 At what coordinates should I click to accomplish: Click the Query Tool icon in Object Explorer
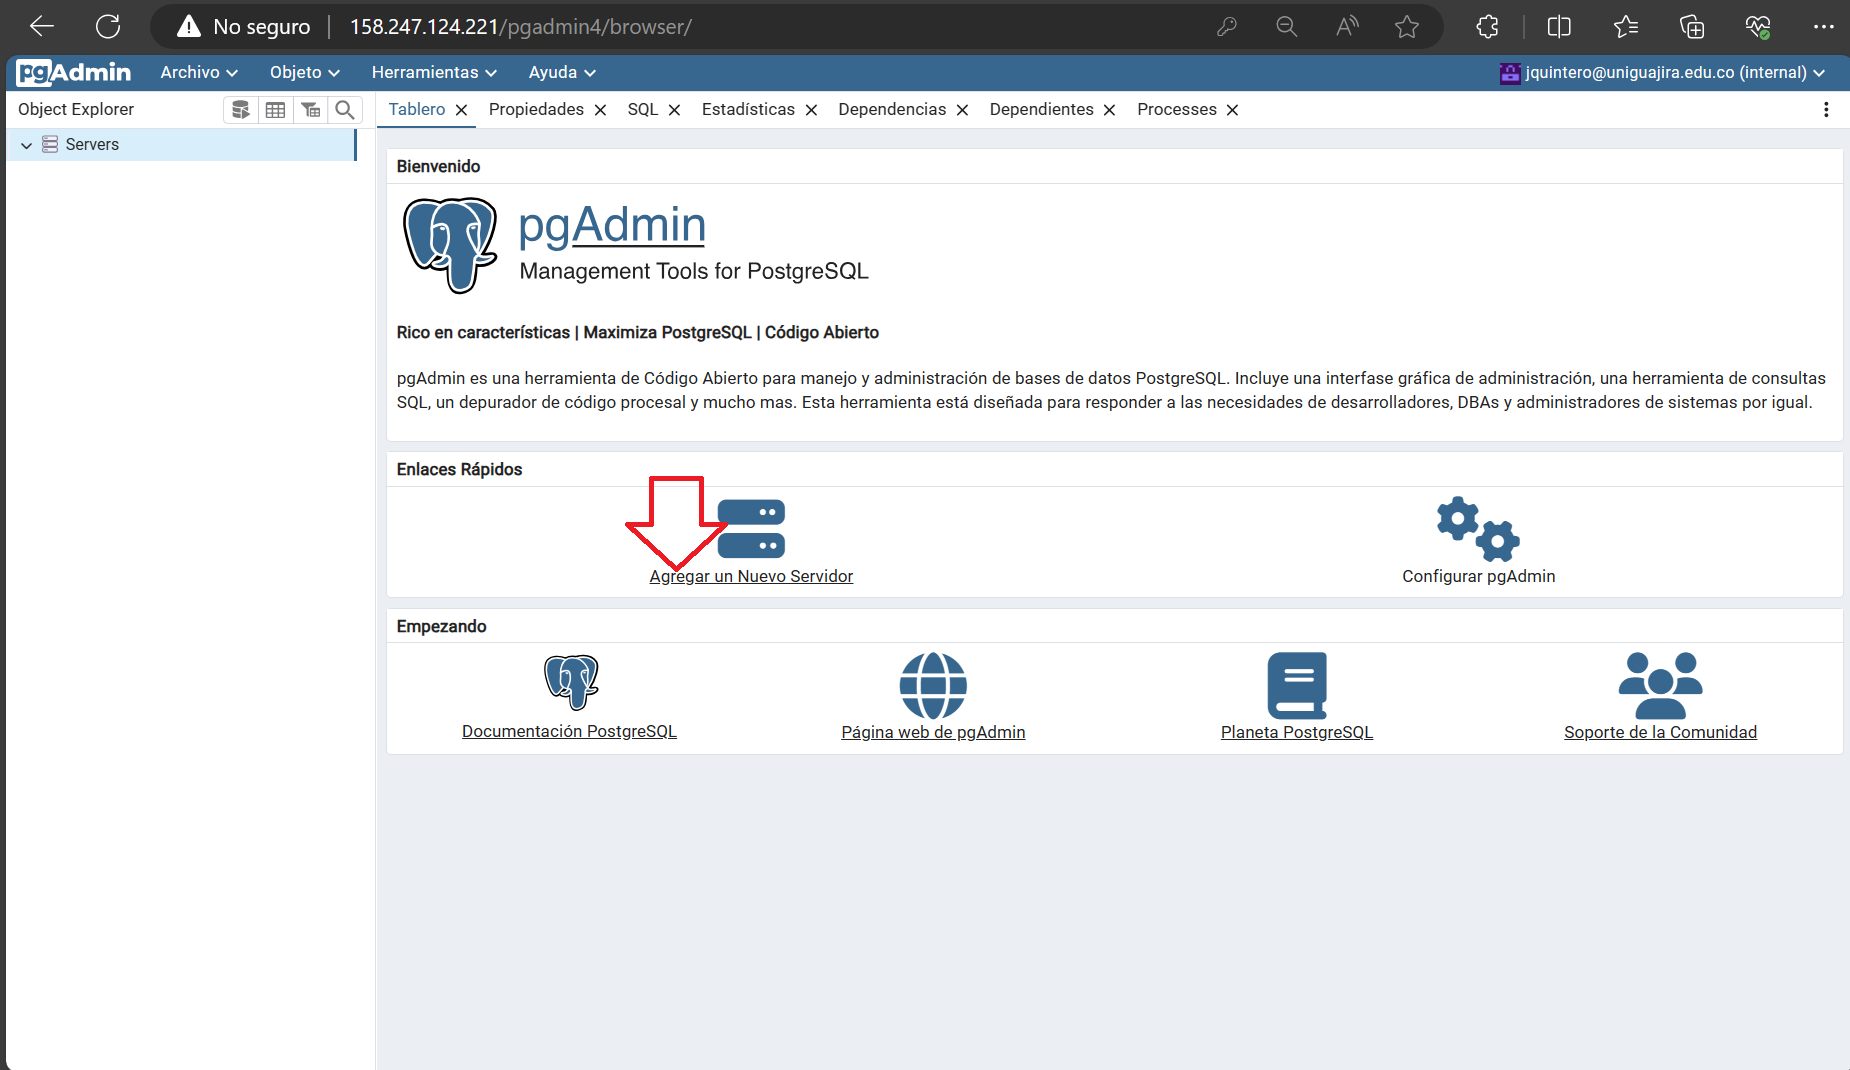(241, 110)
